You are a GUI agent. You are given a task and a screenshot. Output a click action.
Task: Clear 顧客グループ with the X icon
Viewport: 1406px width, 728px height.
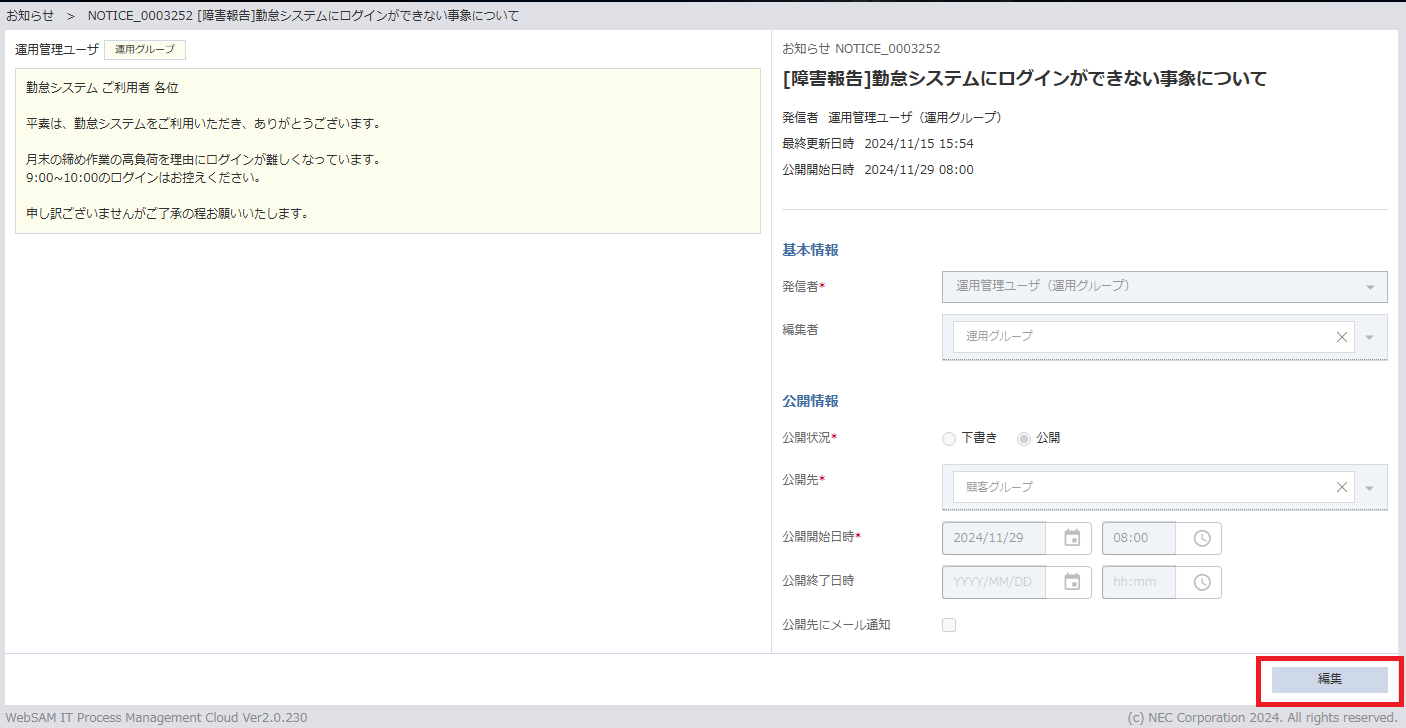point(1342,487)
